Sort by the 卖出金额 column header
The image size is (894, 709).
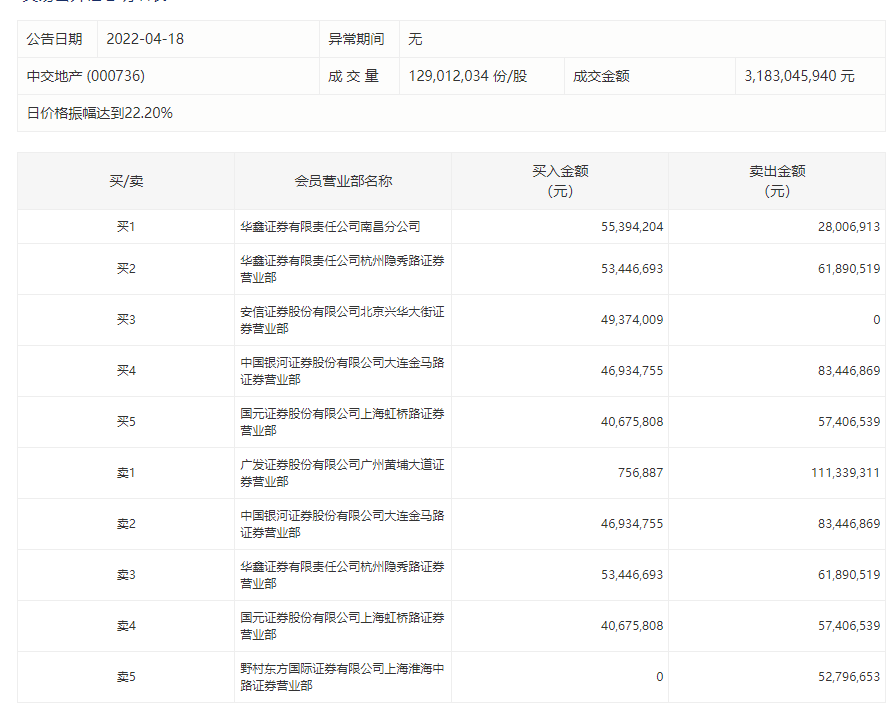click(777, 181)
